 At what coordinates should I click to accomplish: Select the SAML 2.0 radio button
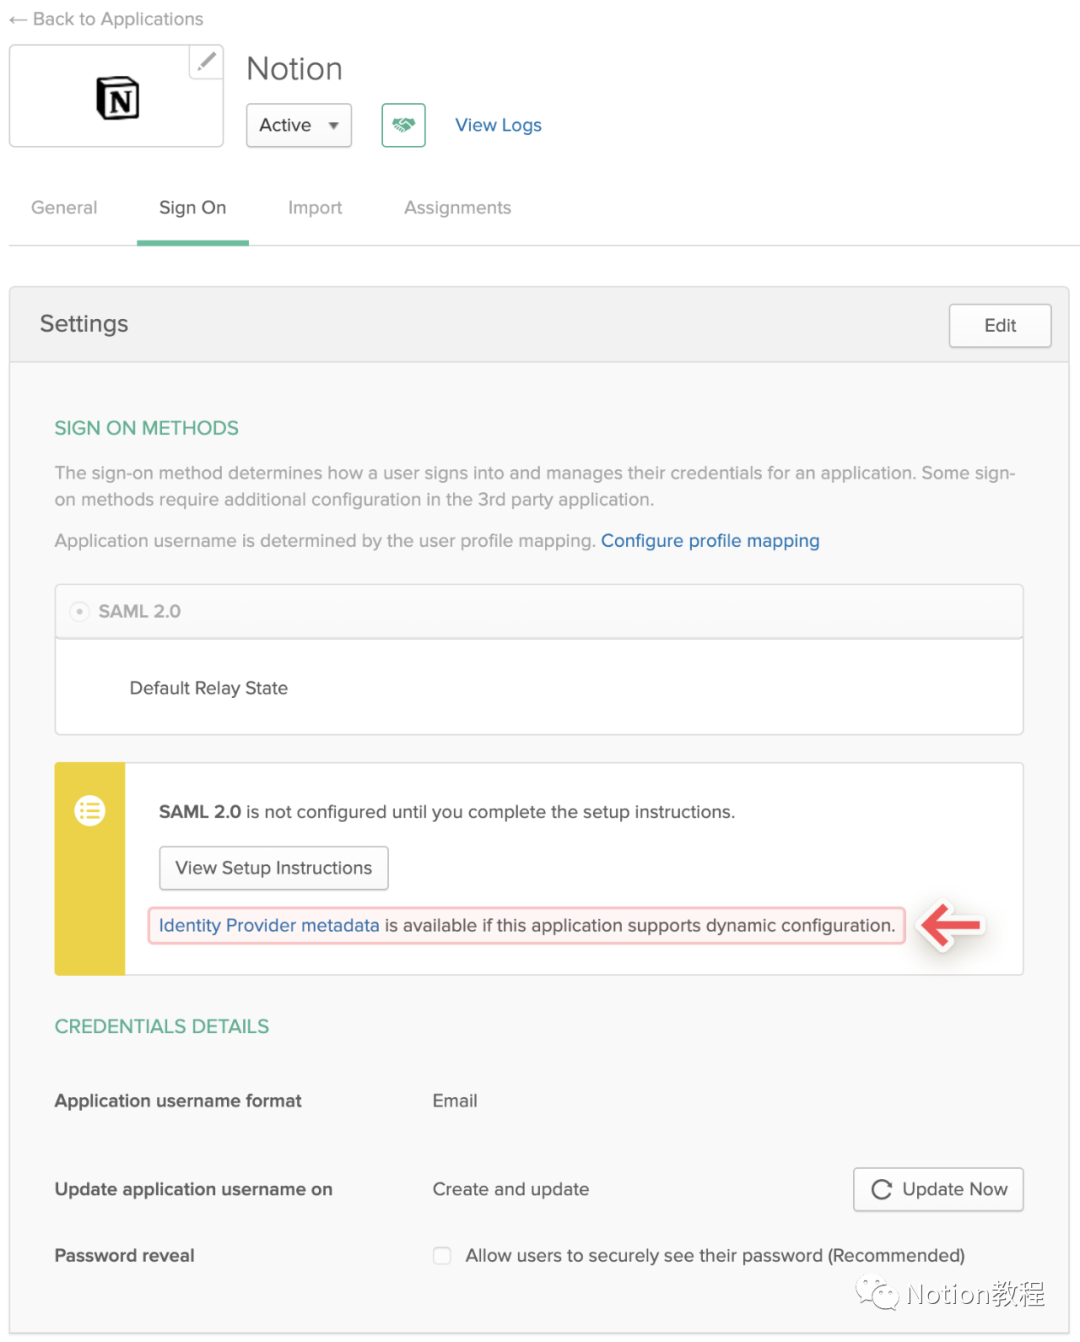tap(80, 611)
